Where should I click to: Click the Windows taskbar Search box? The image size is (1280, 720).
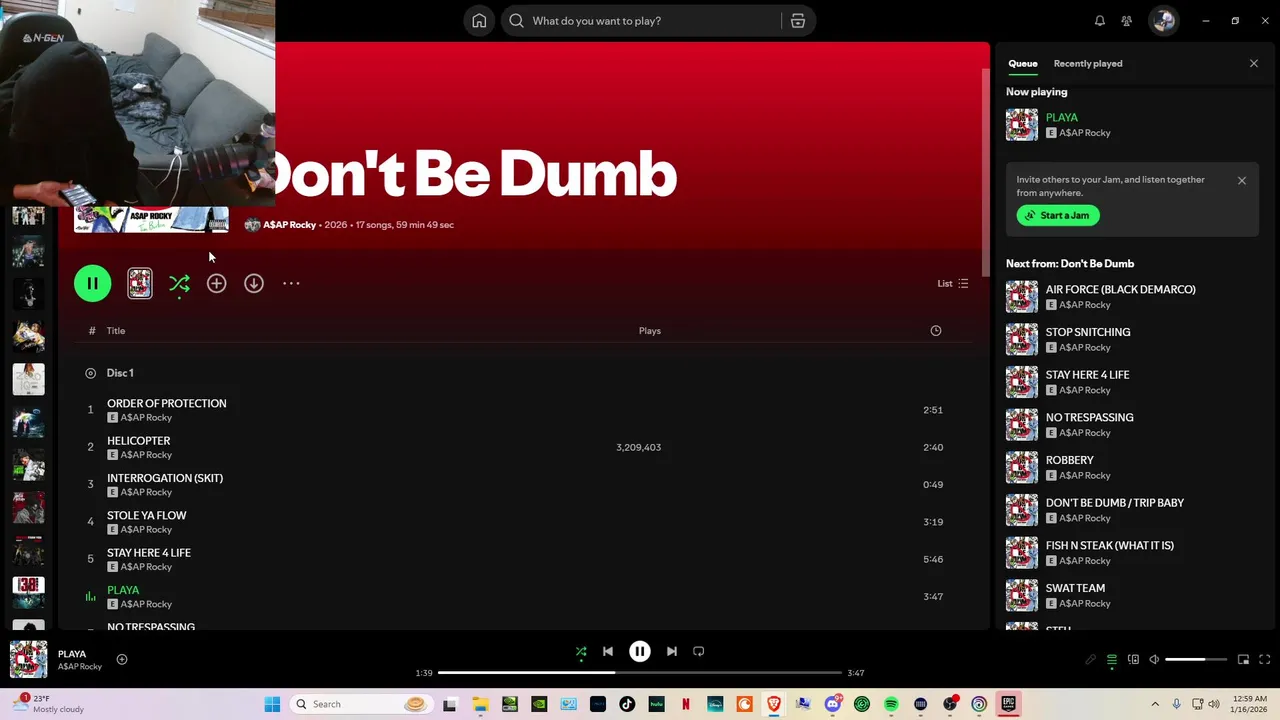click(362, 704)
